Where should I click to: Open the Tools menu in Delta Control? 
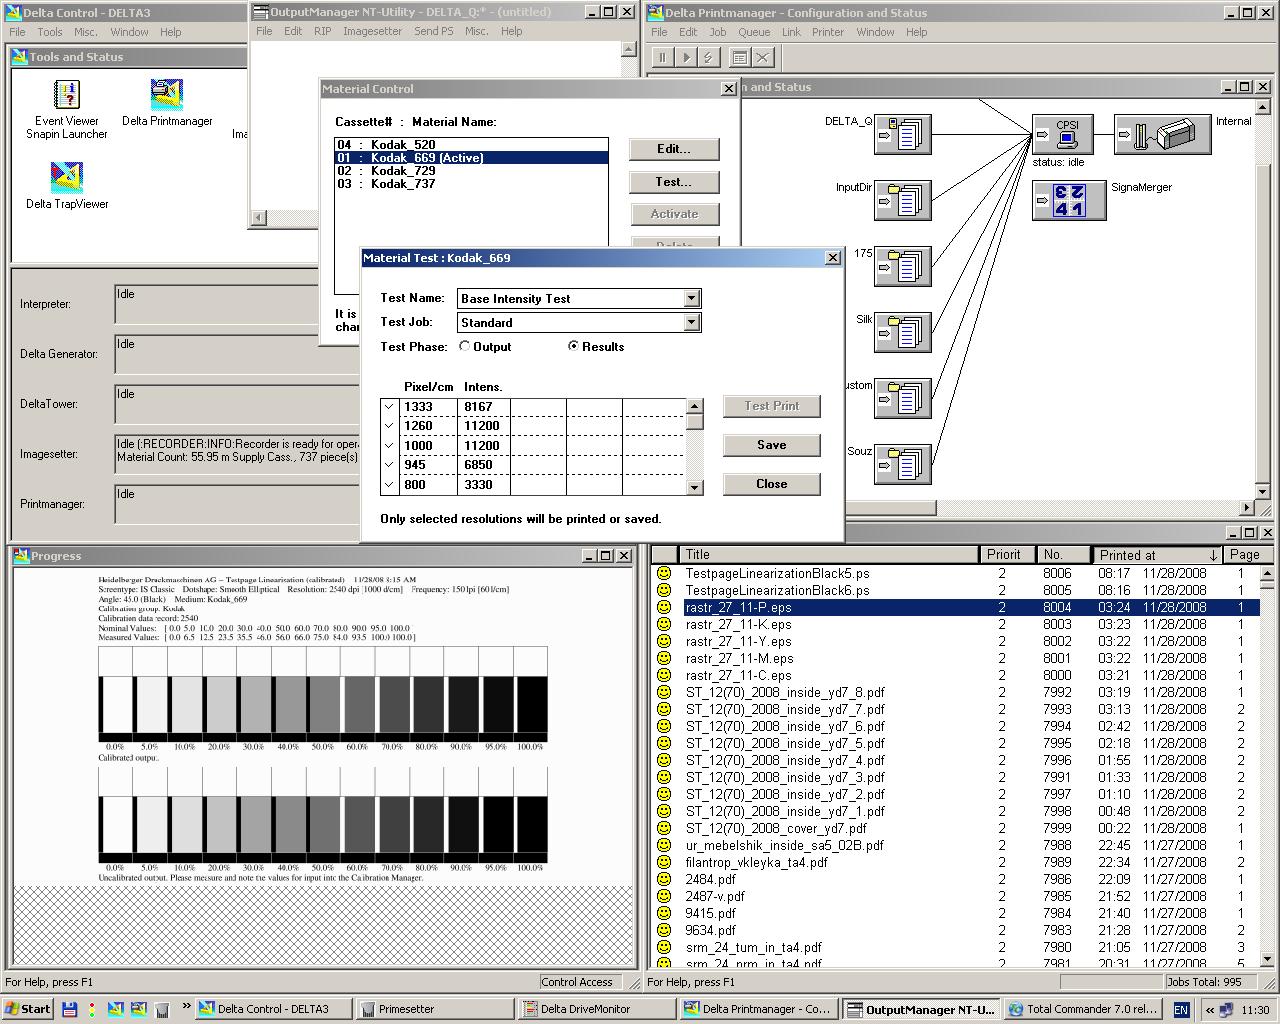click(50, 32)
